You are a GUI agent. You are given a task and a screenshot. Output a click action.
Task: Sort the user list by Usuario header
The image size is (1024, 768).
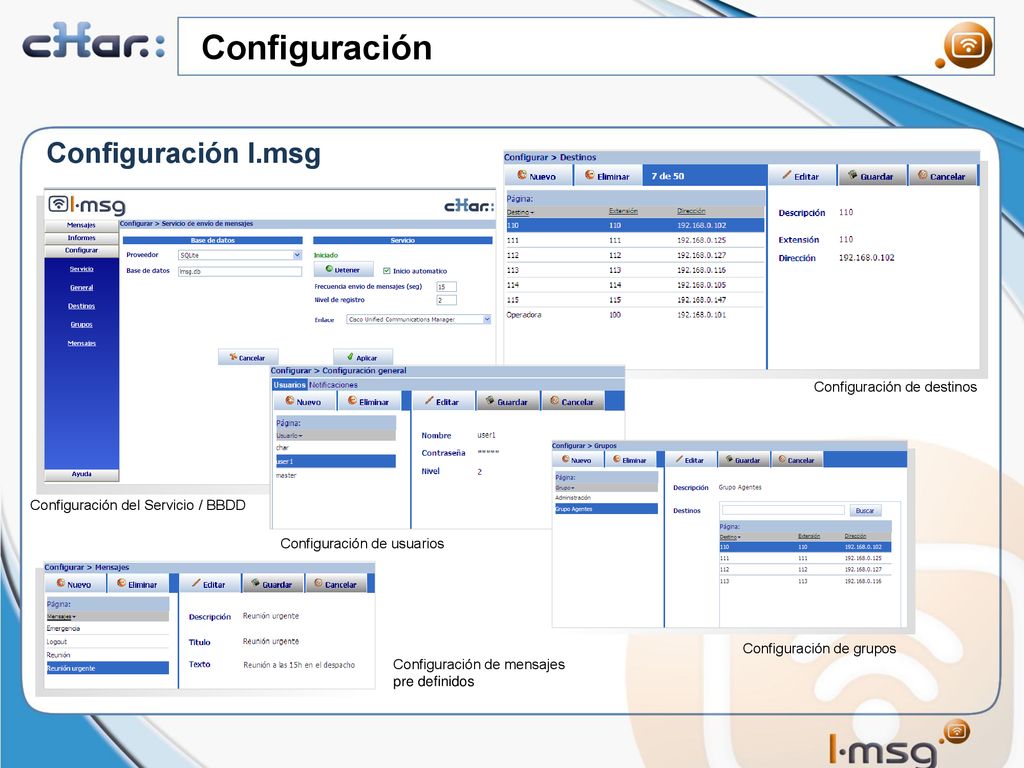(289, 436)
